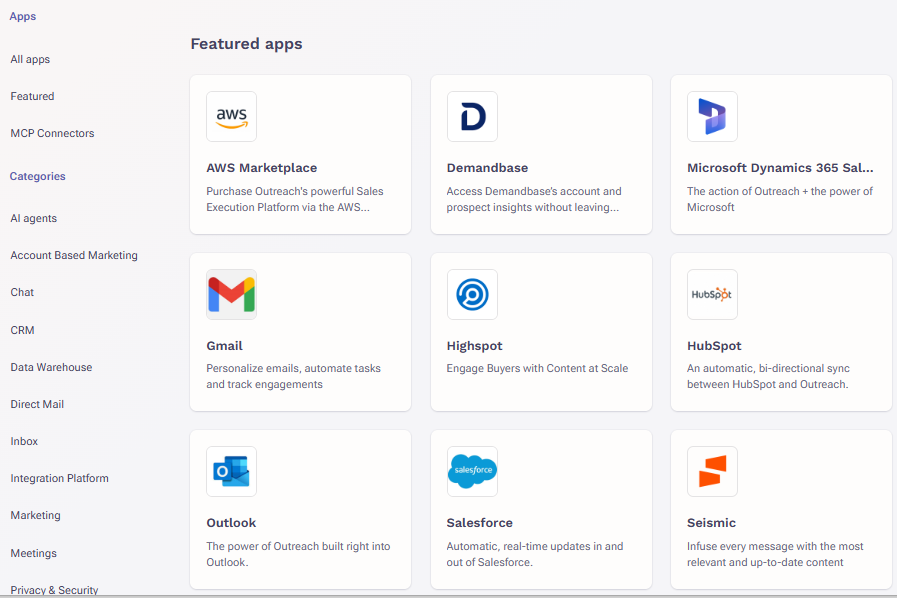The width and height of the screenshot is (897, 598).
Task: Open the CRM category
Action: pyautogui.click(x=22, y=330)
